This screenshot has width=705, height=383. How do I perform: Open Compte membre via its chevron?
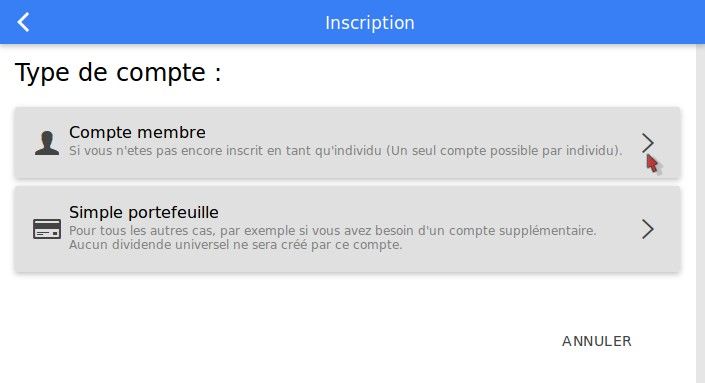pyautogui.click(x=647, y=143)
